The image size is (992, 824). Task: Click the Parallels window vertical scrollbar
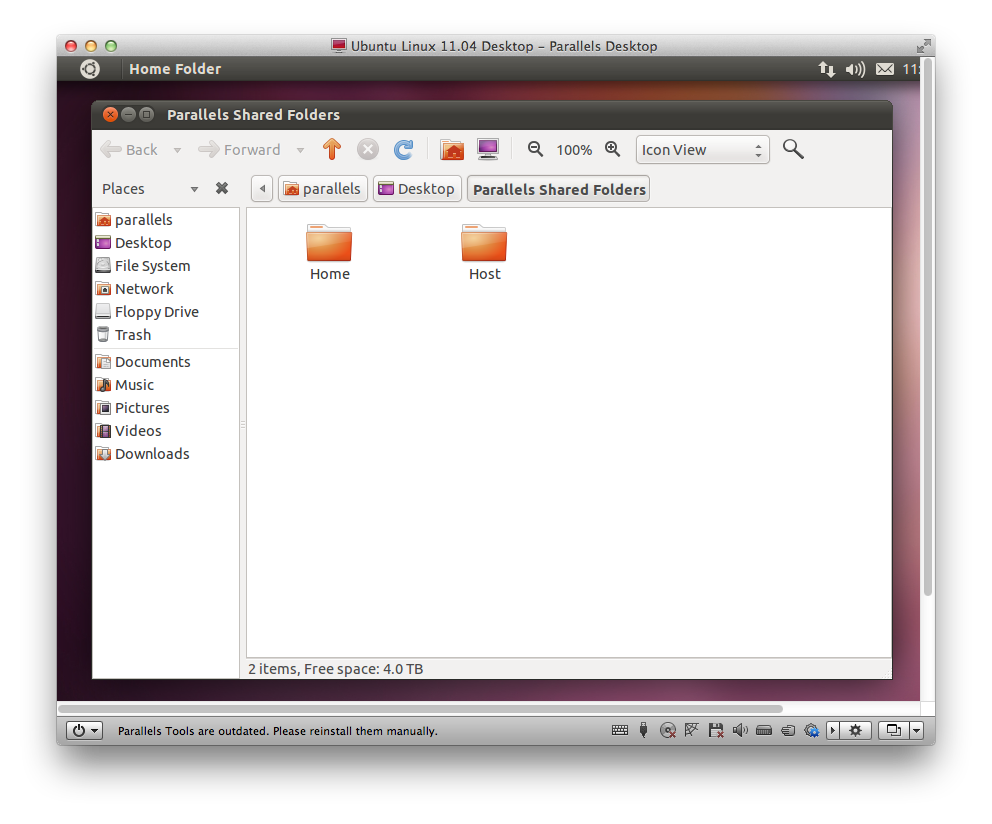(927, 327)
